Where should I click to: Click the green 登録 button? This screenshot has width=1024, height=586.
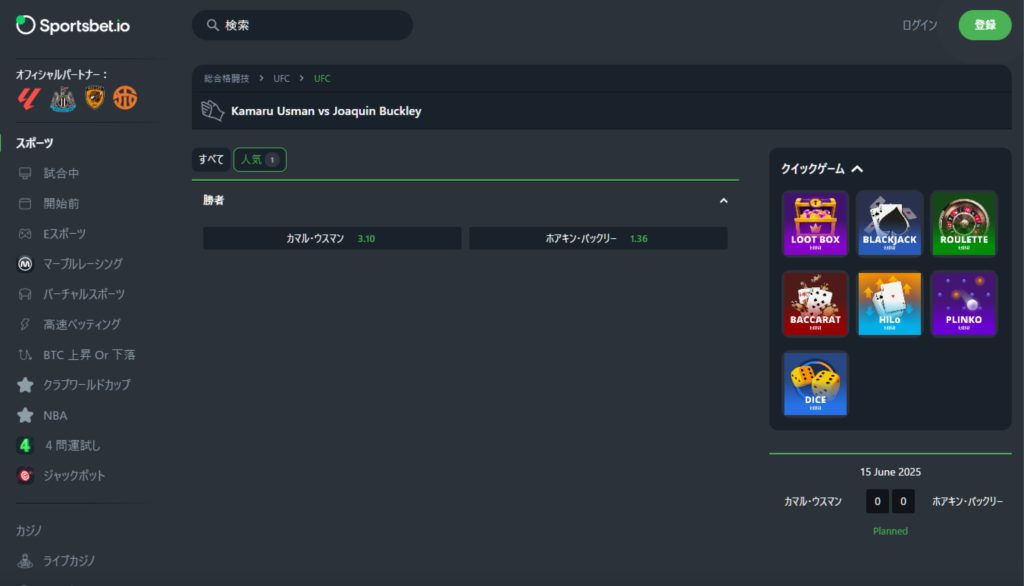pos(985,25)
